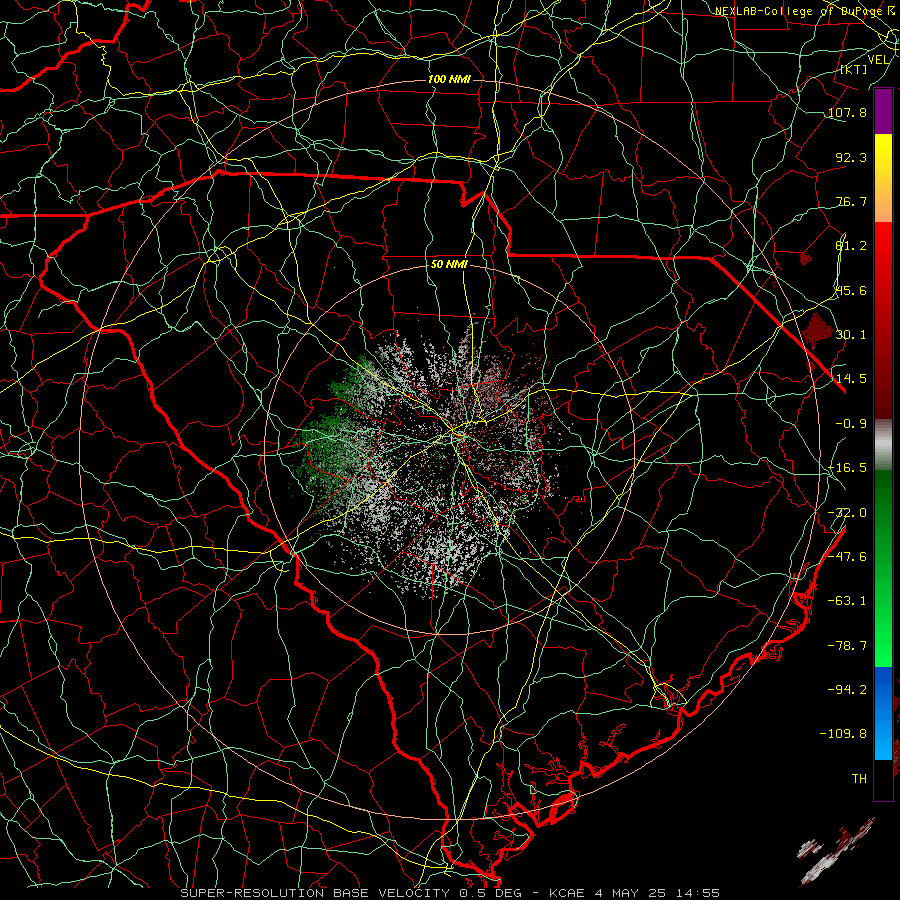This screenshot has height=900, width=900.
Task: Click the yellow segment of the color bar
Action: [x=883, y=178]
